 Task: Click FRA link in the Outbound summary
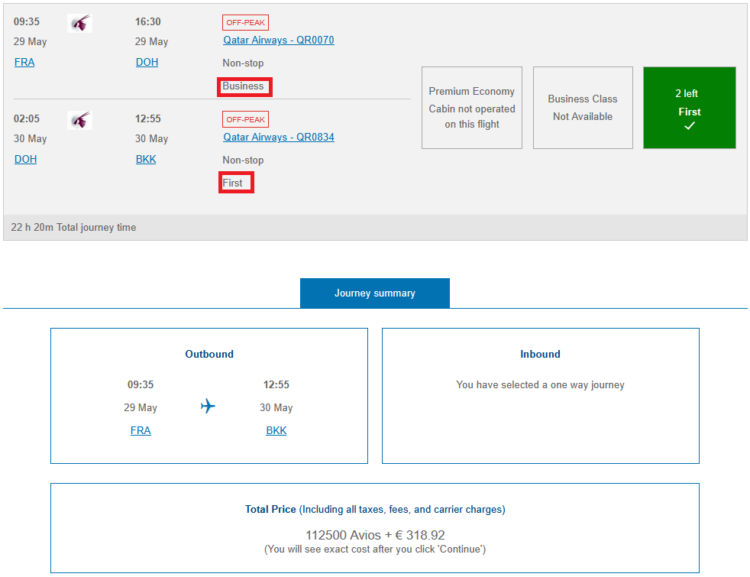pyautogui.click(x=141, y=431)
